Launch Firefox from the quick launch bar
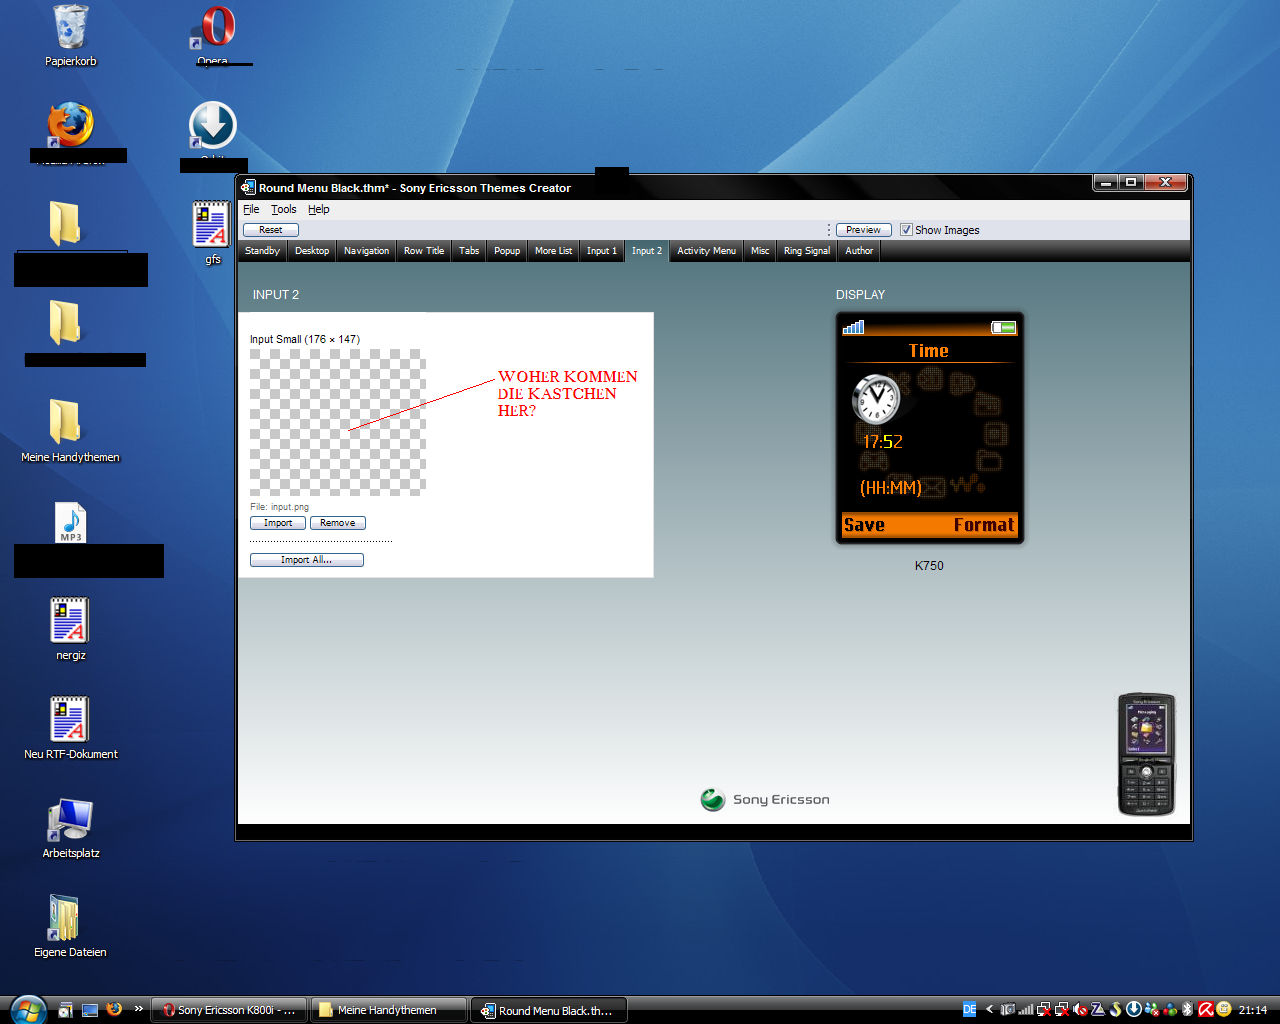The image size is (1280, 1024). pos(114,1010)
